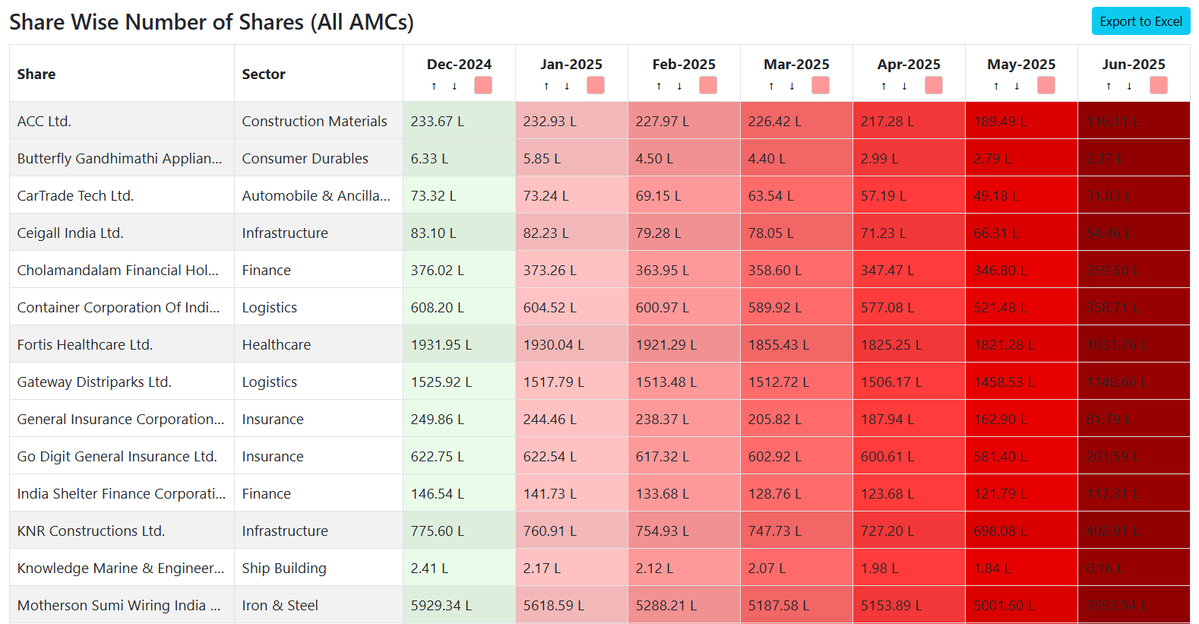Select Fortis Healthcare Ltd. share name
The image size is (1199, 624).
[x=85, y=345]
